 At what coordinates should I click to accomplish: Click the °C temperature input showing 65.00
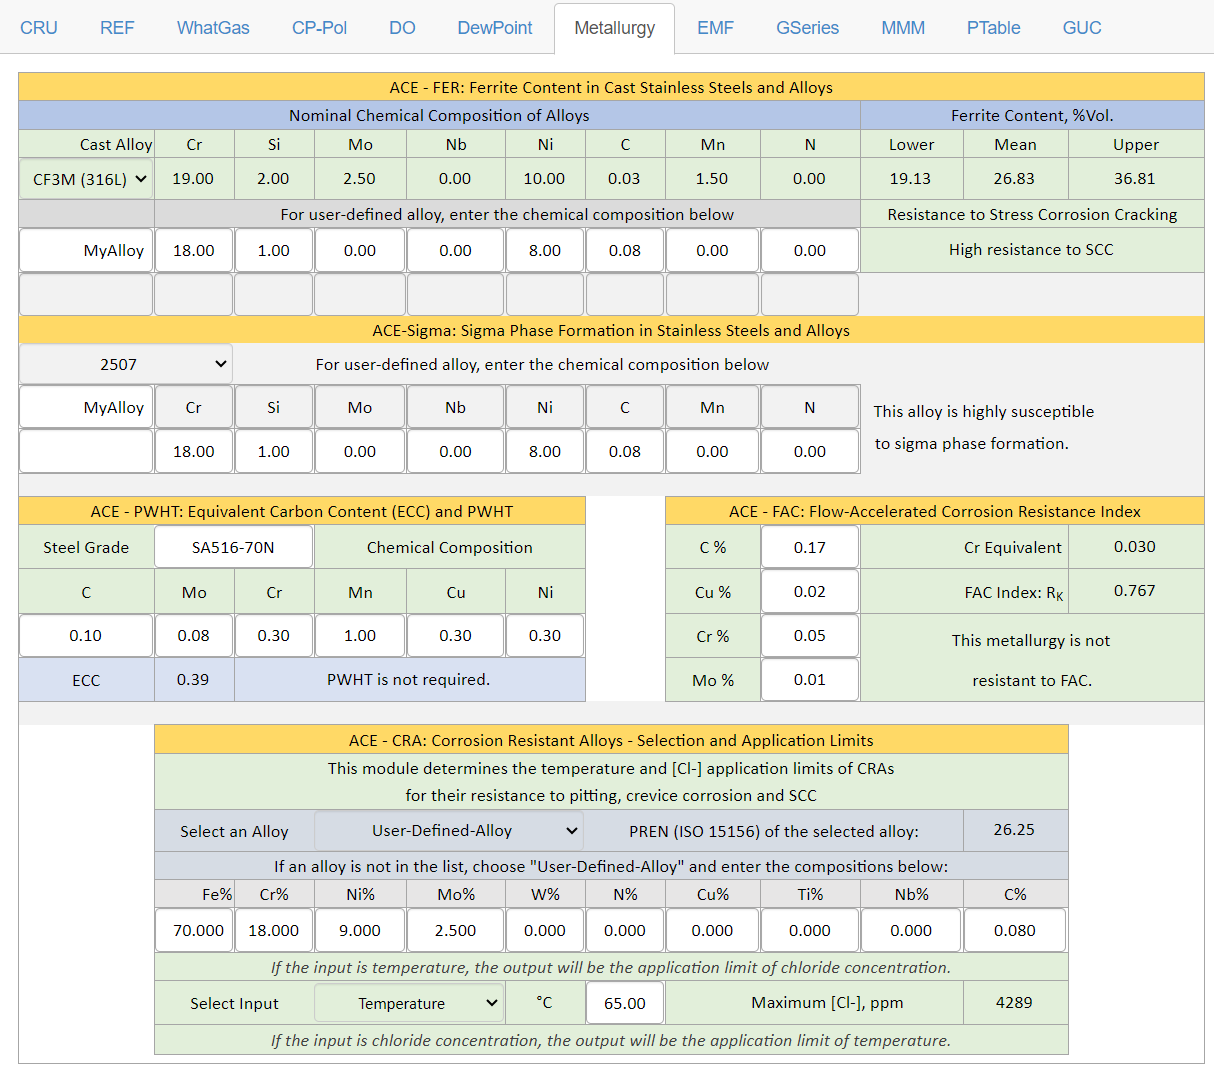point(625,1003)
